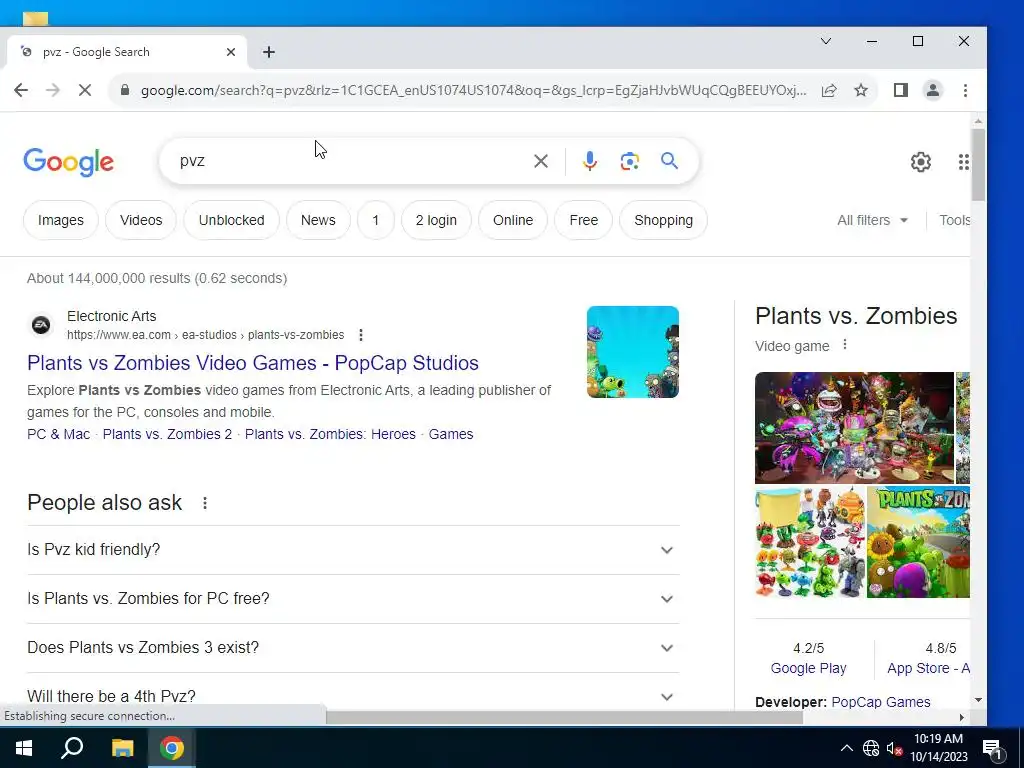This screenshot has width=1024, height=768.
Task: Open the EA result thumbnail image
Action: (x=632, y=352)
